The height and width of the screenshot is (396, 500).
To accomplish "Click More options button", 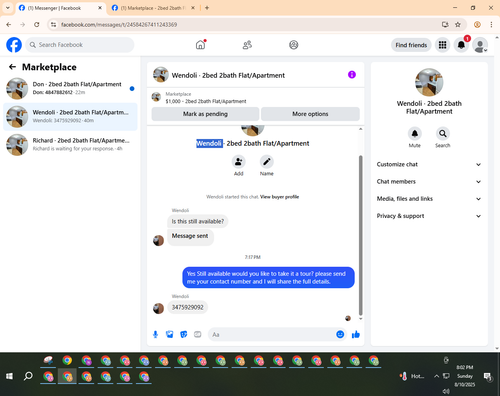I will coord(310,114).
